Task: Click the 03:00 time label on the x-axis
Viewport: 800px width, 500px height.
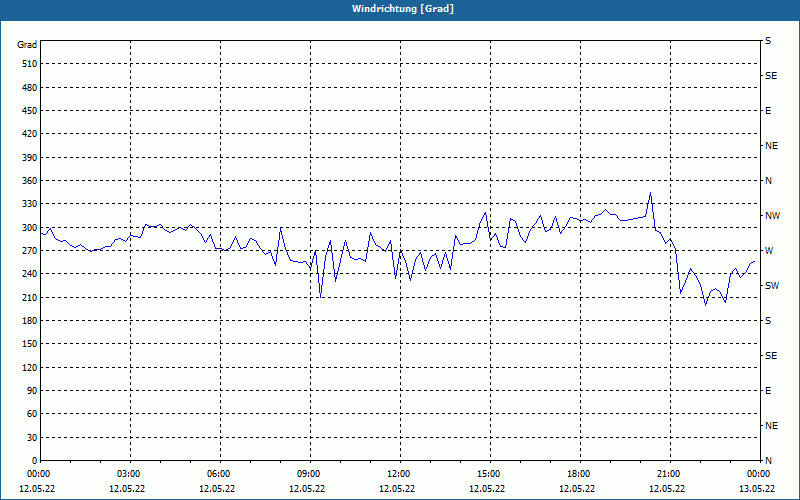Action: [x=129, y=474]
